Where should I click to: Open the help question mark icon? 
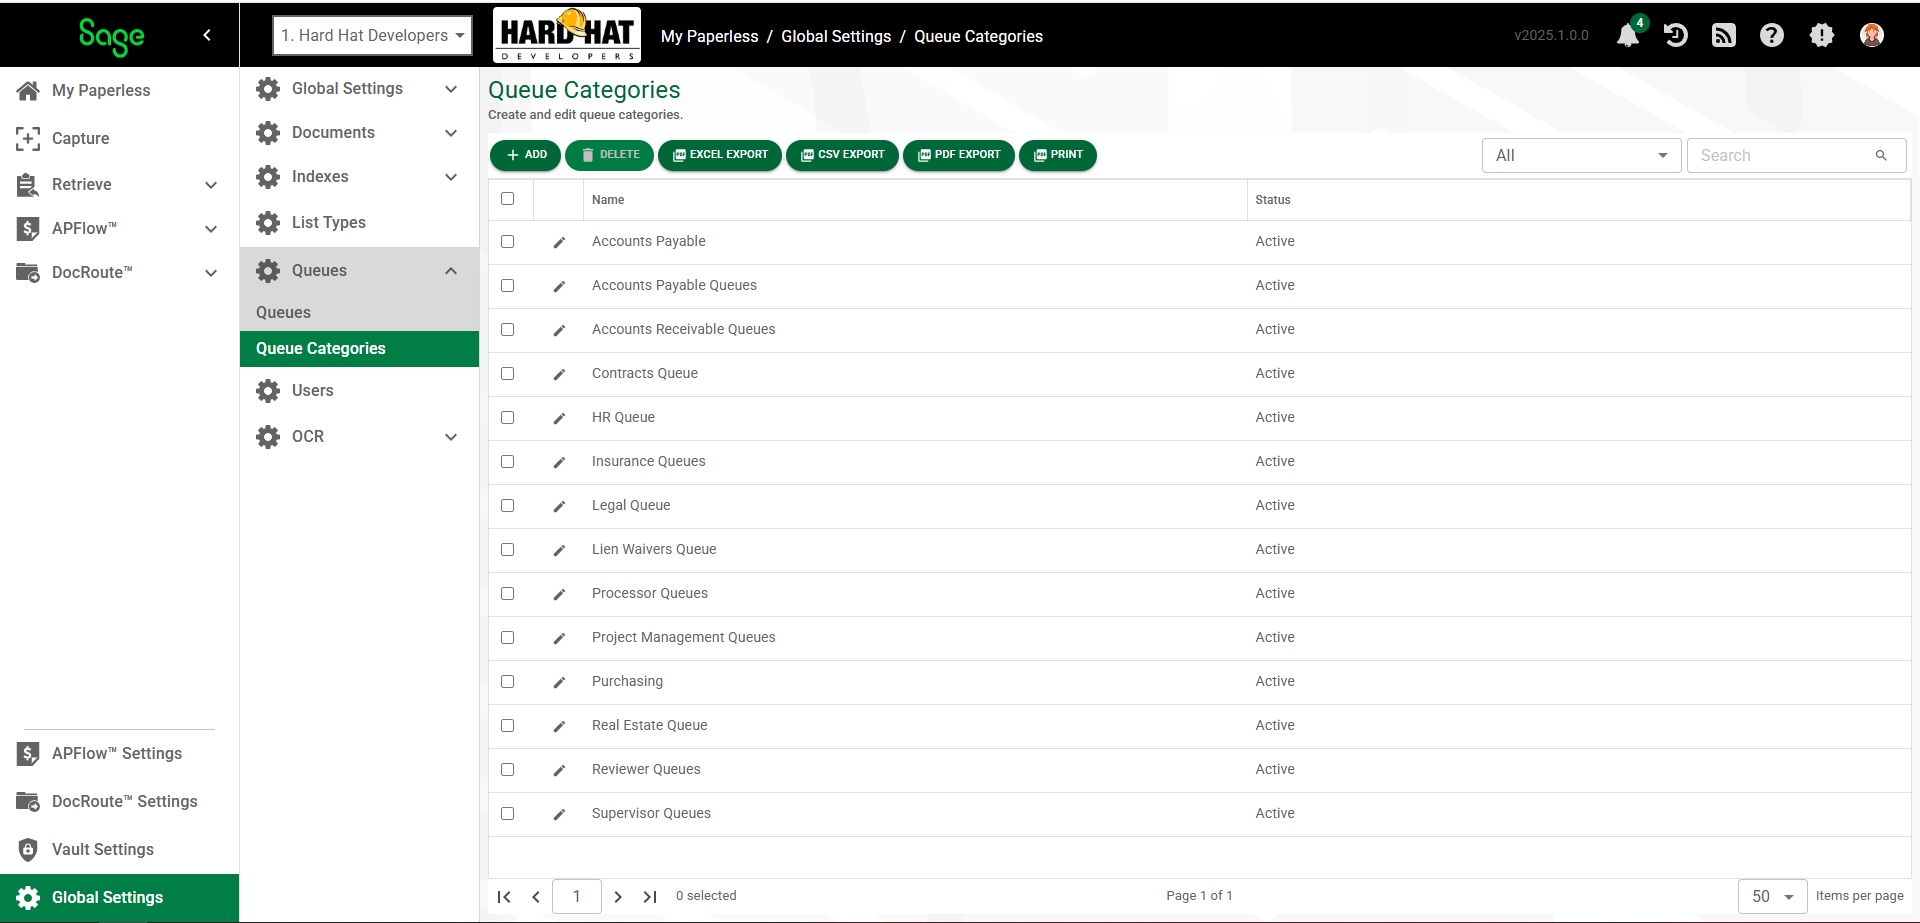click(x=1772, y=35)
